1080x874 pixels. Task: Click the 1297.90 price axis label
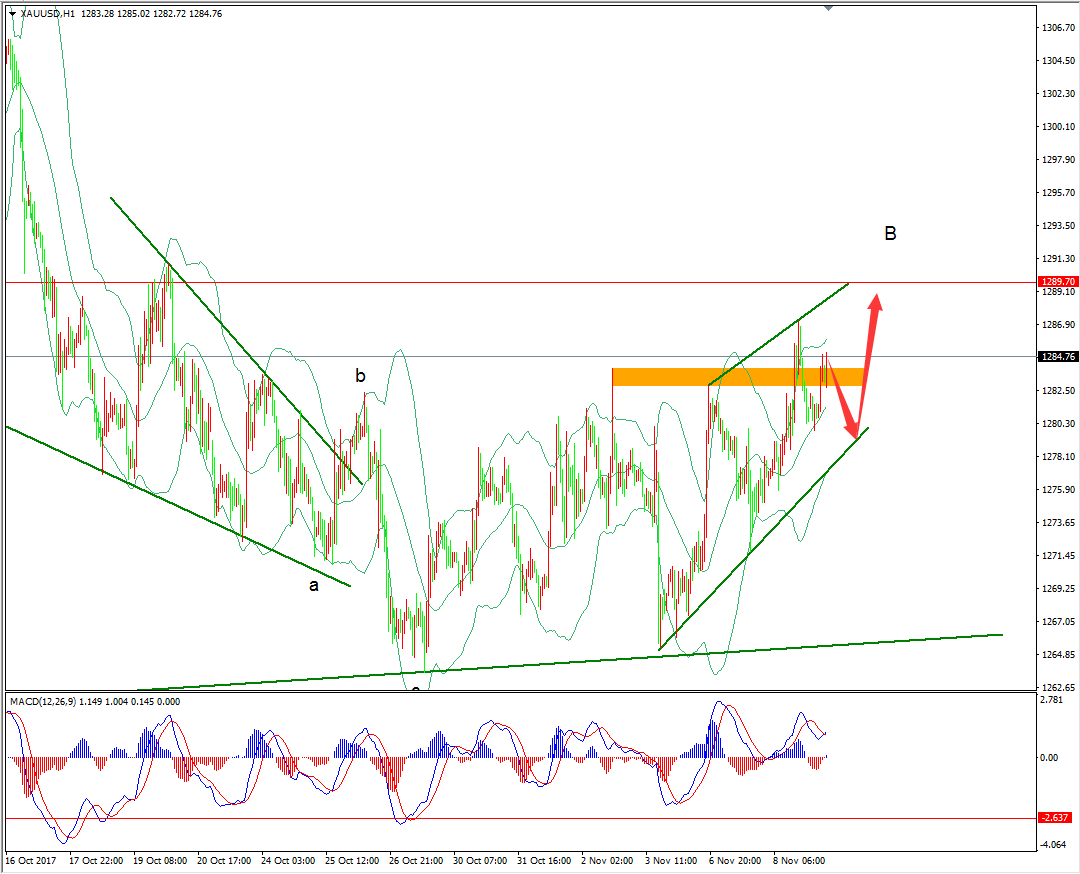click(1059, 160)
